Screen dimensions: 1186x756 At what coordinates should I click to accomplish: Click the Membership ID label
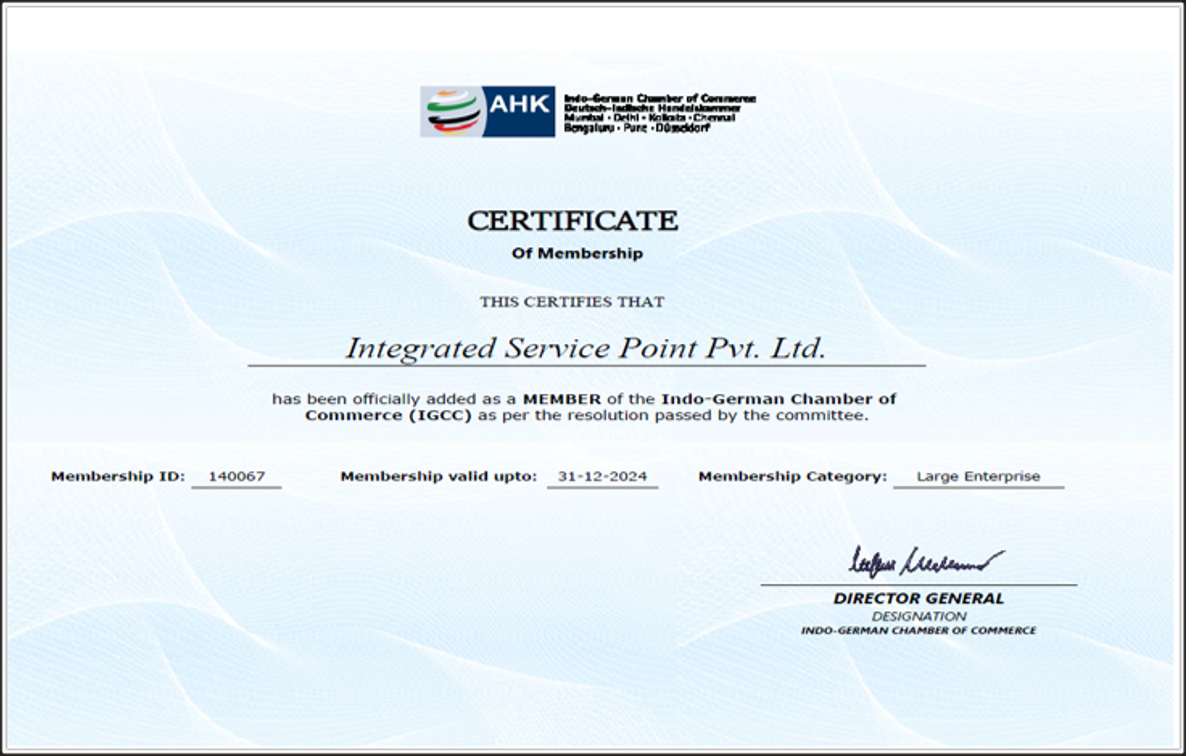[118, 476]
